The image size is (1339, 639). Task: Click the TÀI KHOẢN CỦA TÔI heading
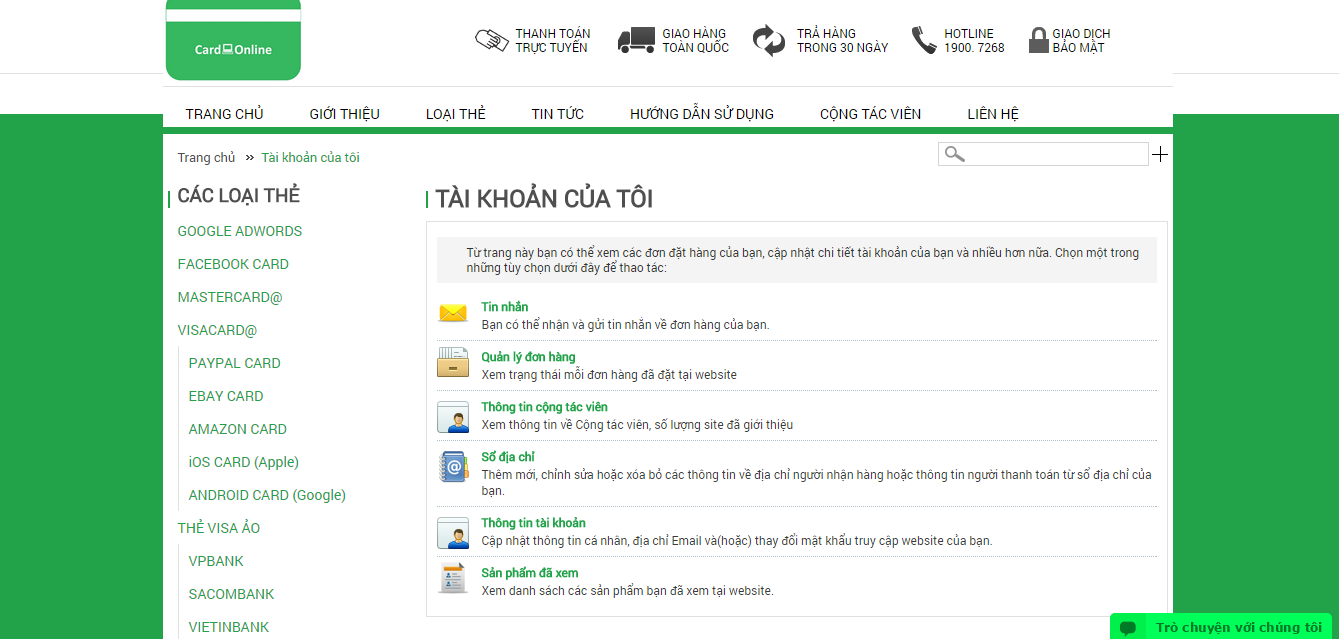[x=544, y=199]
